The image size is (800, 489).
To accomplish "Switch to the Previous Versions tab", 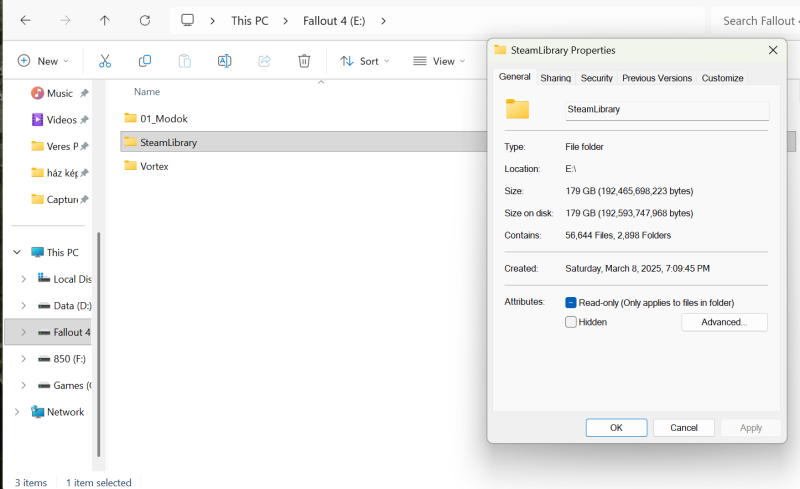I will pyautogui.click(x=657, y=78).
